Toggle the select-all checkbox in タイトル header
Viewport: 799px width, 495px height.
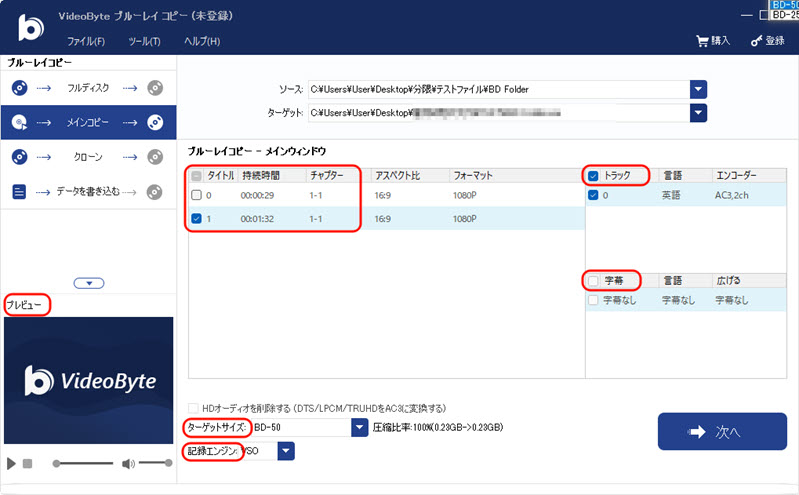196,176
